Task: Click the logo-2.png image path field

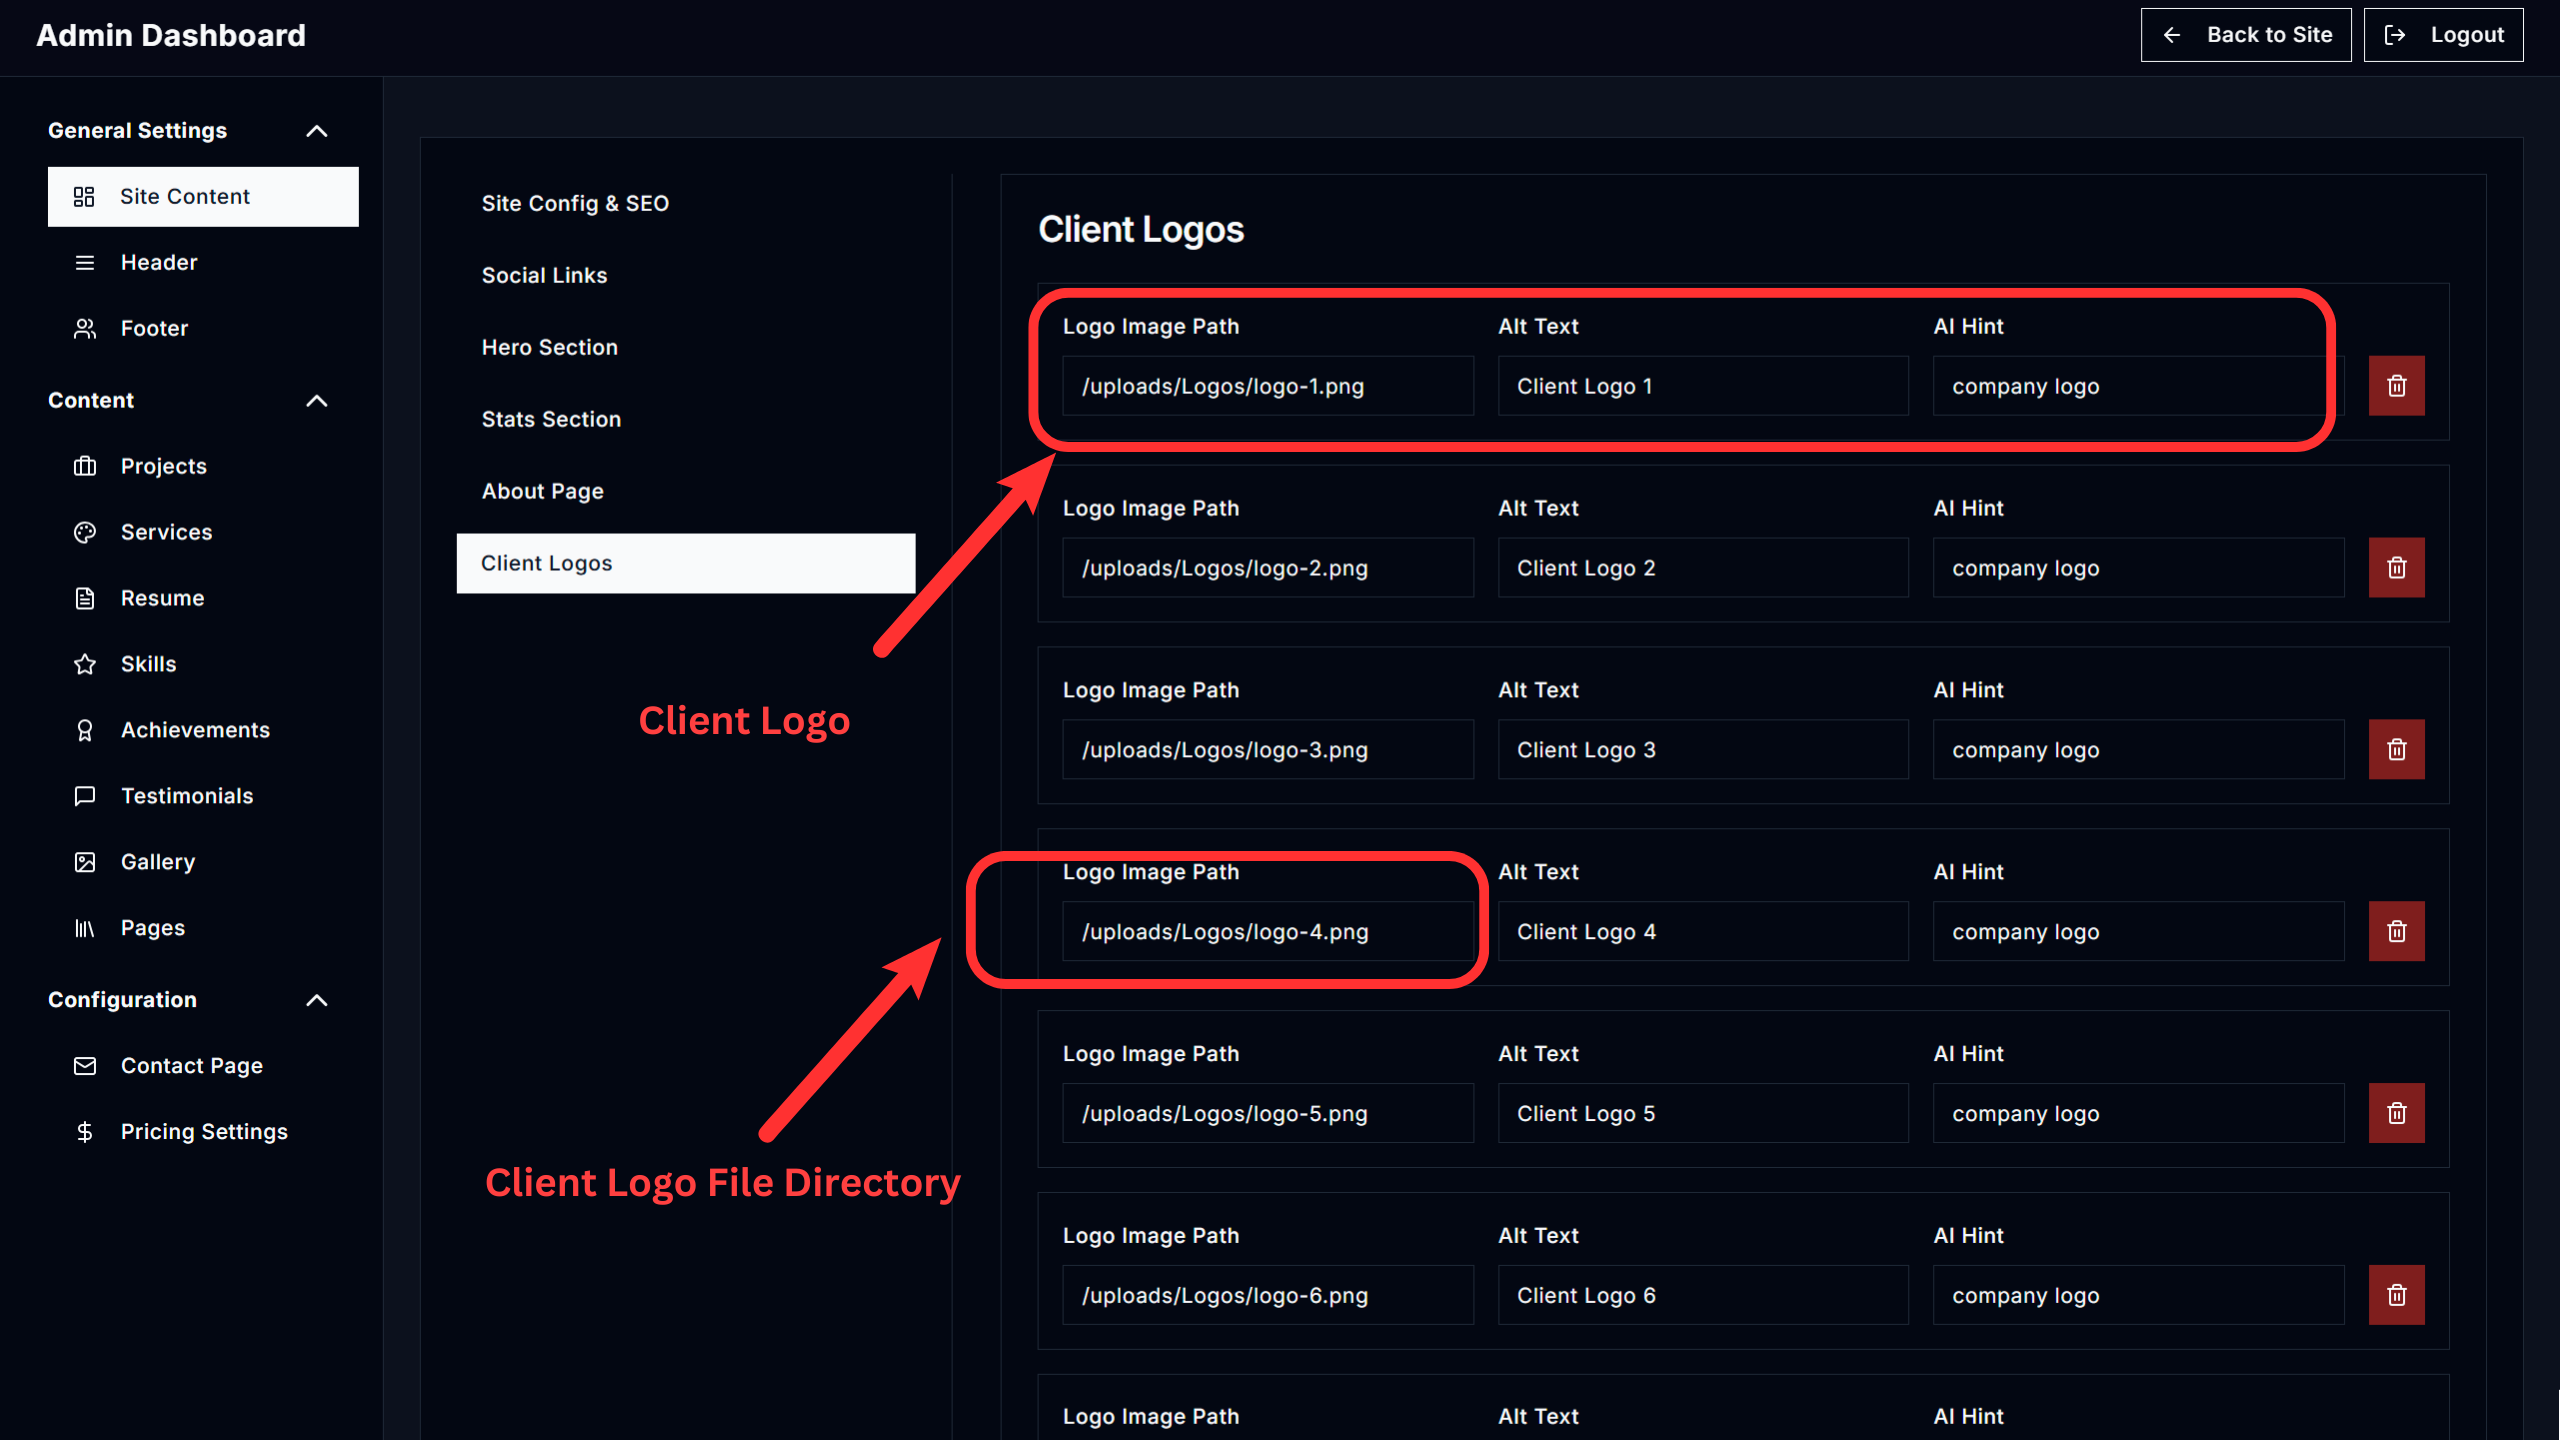Action: point(1267,568)
